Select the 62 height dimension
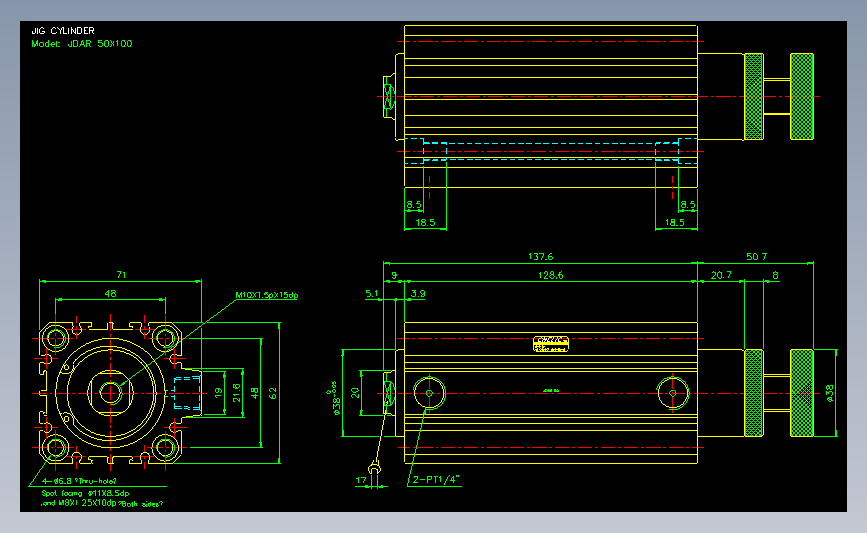Viewport: 867px width, 533px height. [273, 393]
